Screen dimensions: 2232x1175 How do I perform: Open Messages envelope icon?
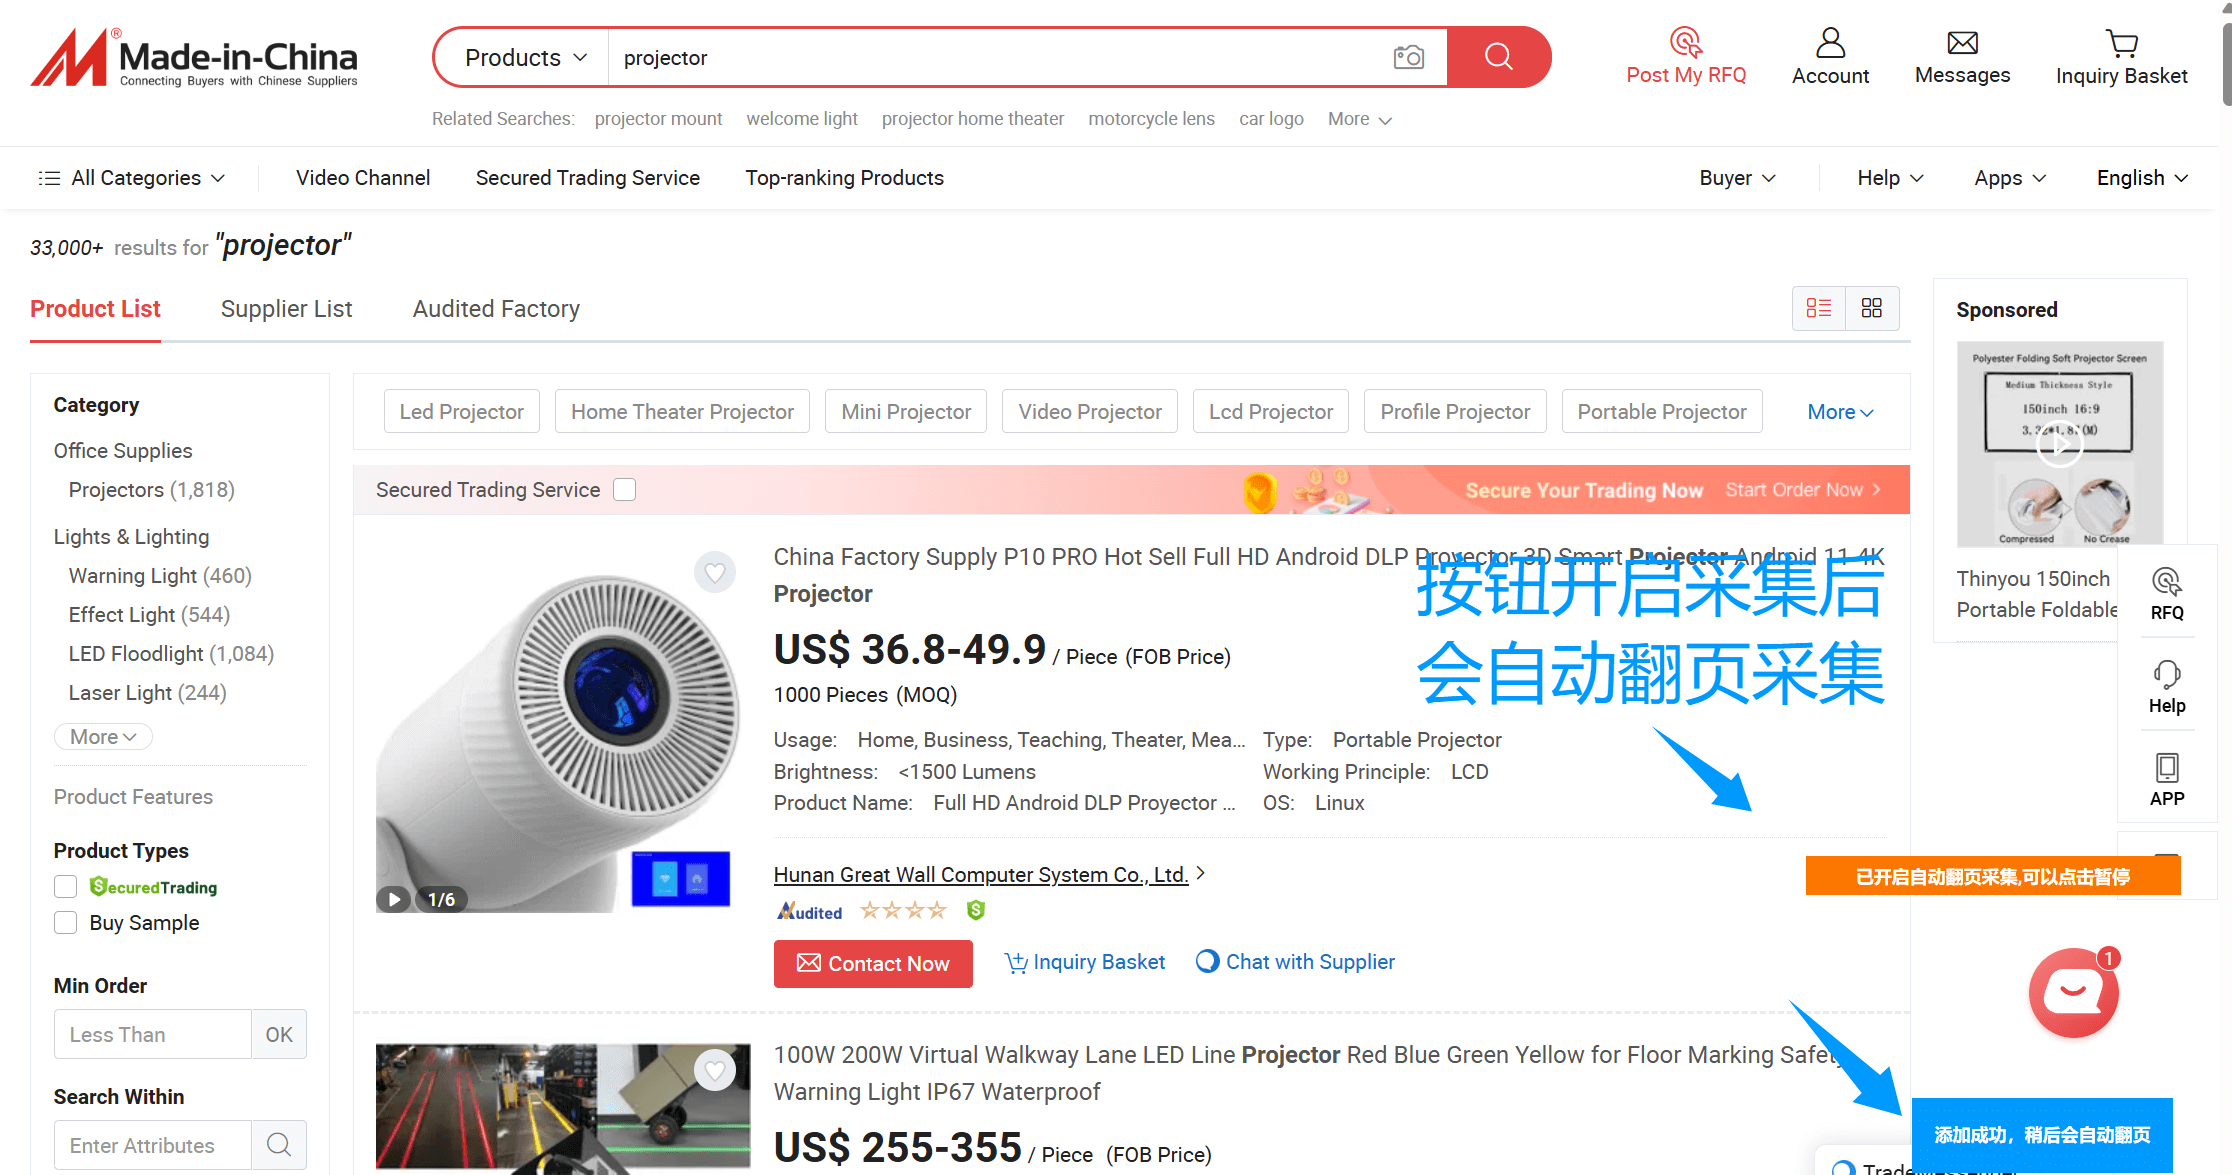point(1962,57)
